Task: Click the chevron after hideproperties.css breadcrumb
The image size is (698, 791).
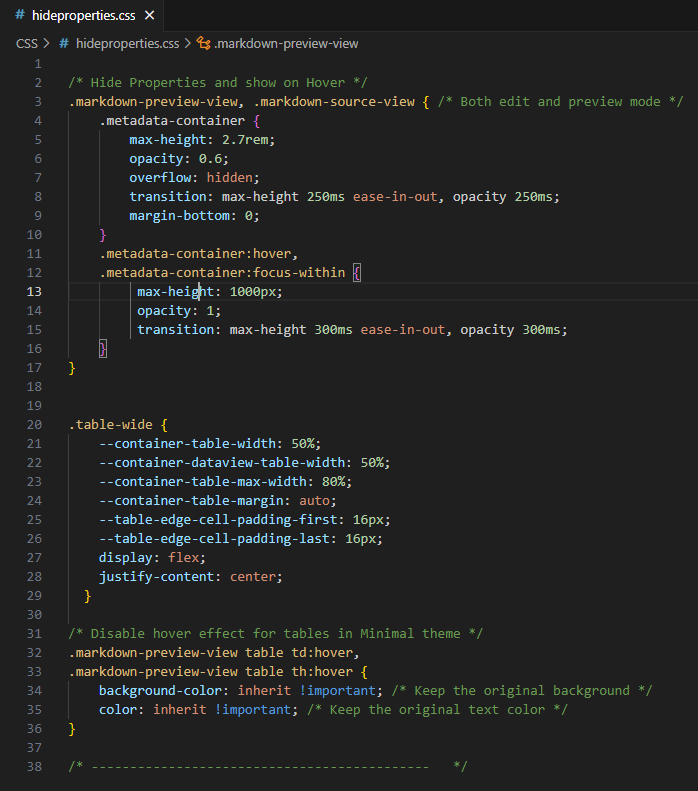Action: (x=188, y=44)
